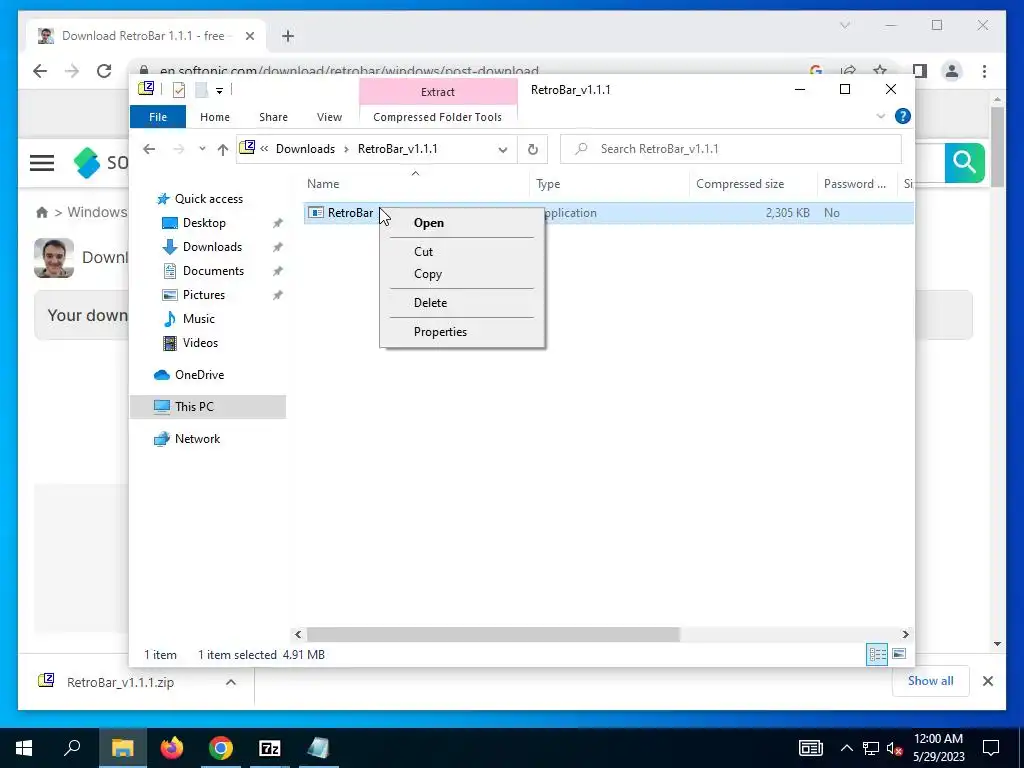Choose Copy in the context menu
This screenshot has width=1024, height=768.
[428, 274]
